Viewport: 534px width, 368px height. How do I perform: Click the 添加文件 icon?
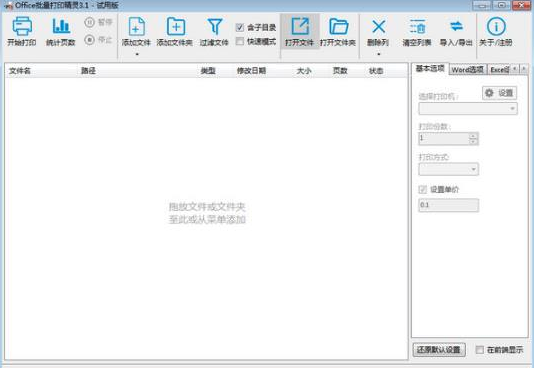point(137,26)
